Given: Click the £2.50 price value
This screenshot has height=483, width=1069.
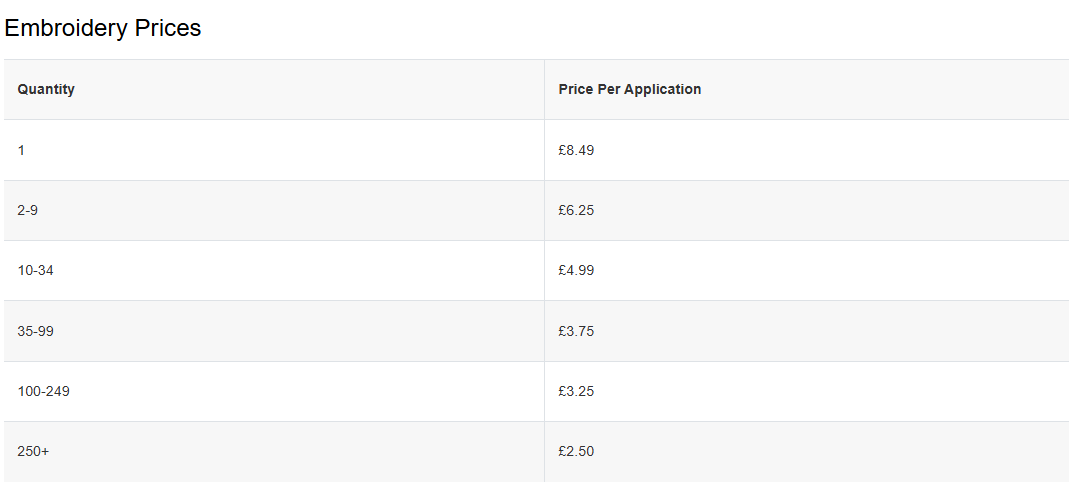Looking at the screenshot, I should tap(576, 451).
